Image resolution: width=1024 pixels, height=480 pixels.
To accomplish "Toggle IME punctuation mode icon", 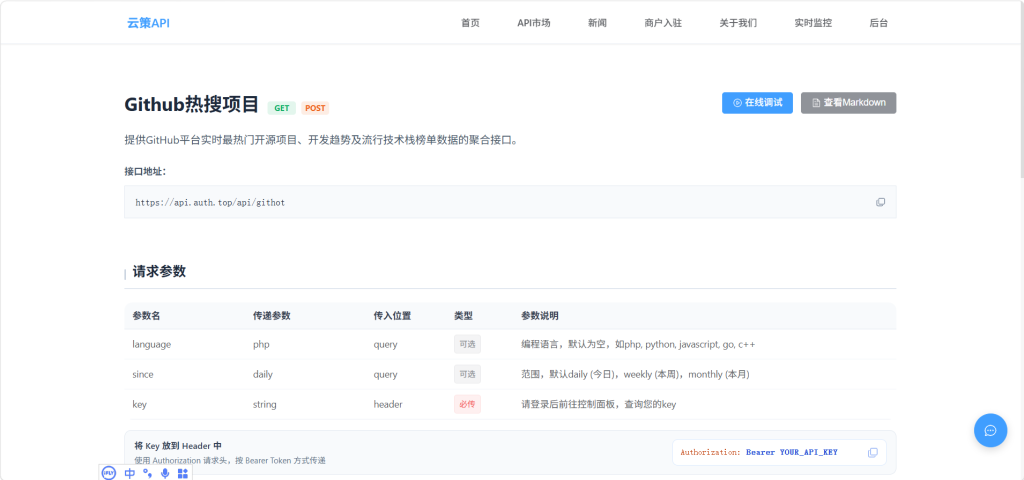I will [x=147, y=473].
